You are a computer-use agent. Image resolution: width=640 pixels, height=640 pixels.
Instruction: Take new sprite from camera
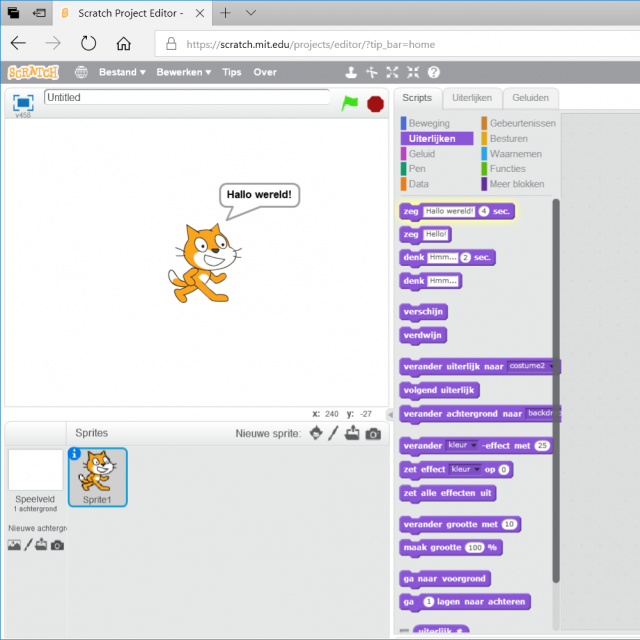click(x=373, y=433)
